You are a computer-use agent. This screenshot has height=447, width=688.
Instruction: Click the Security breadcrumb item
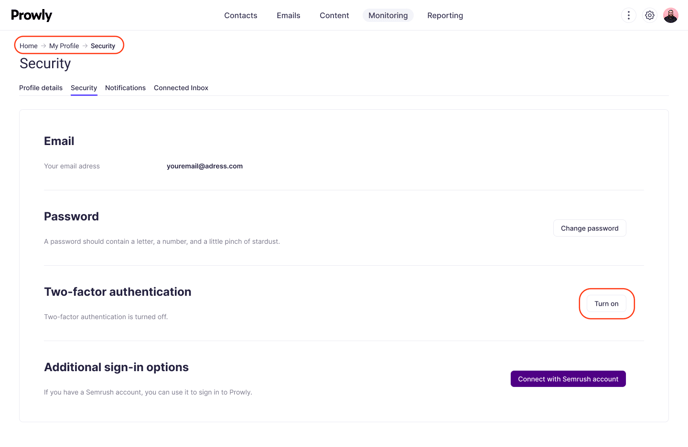103,46
